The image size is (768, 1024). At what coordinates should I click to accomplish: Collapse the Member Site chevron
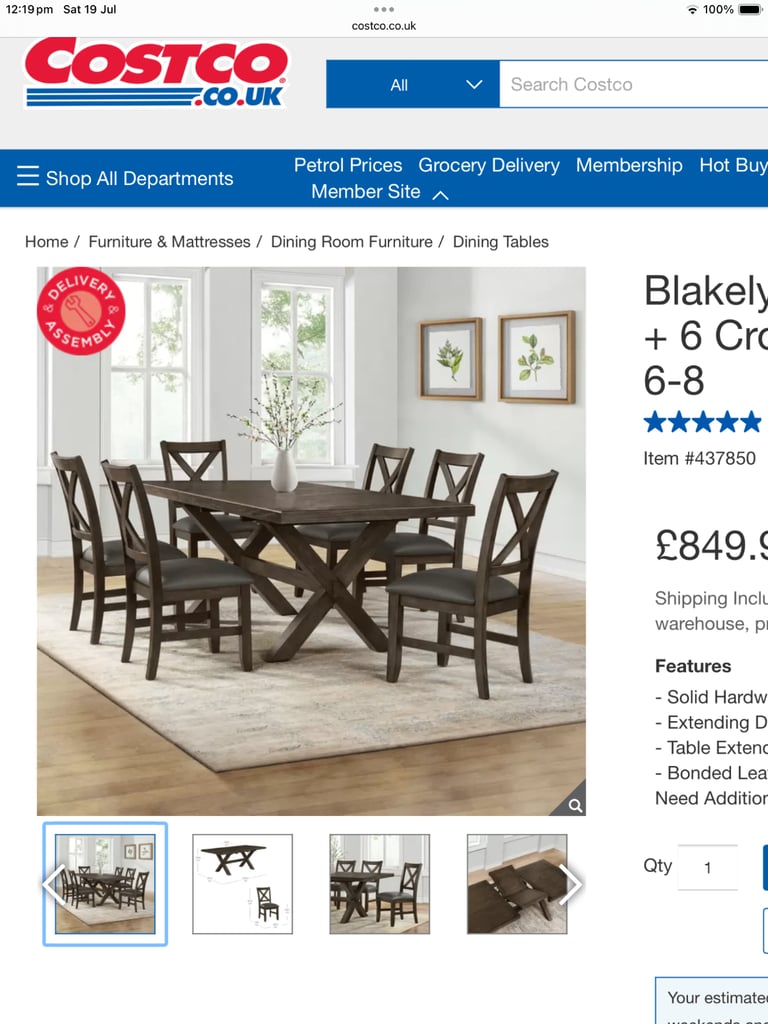coord(441,195)
